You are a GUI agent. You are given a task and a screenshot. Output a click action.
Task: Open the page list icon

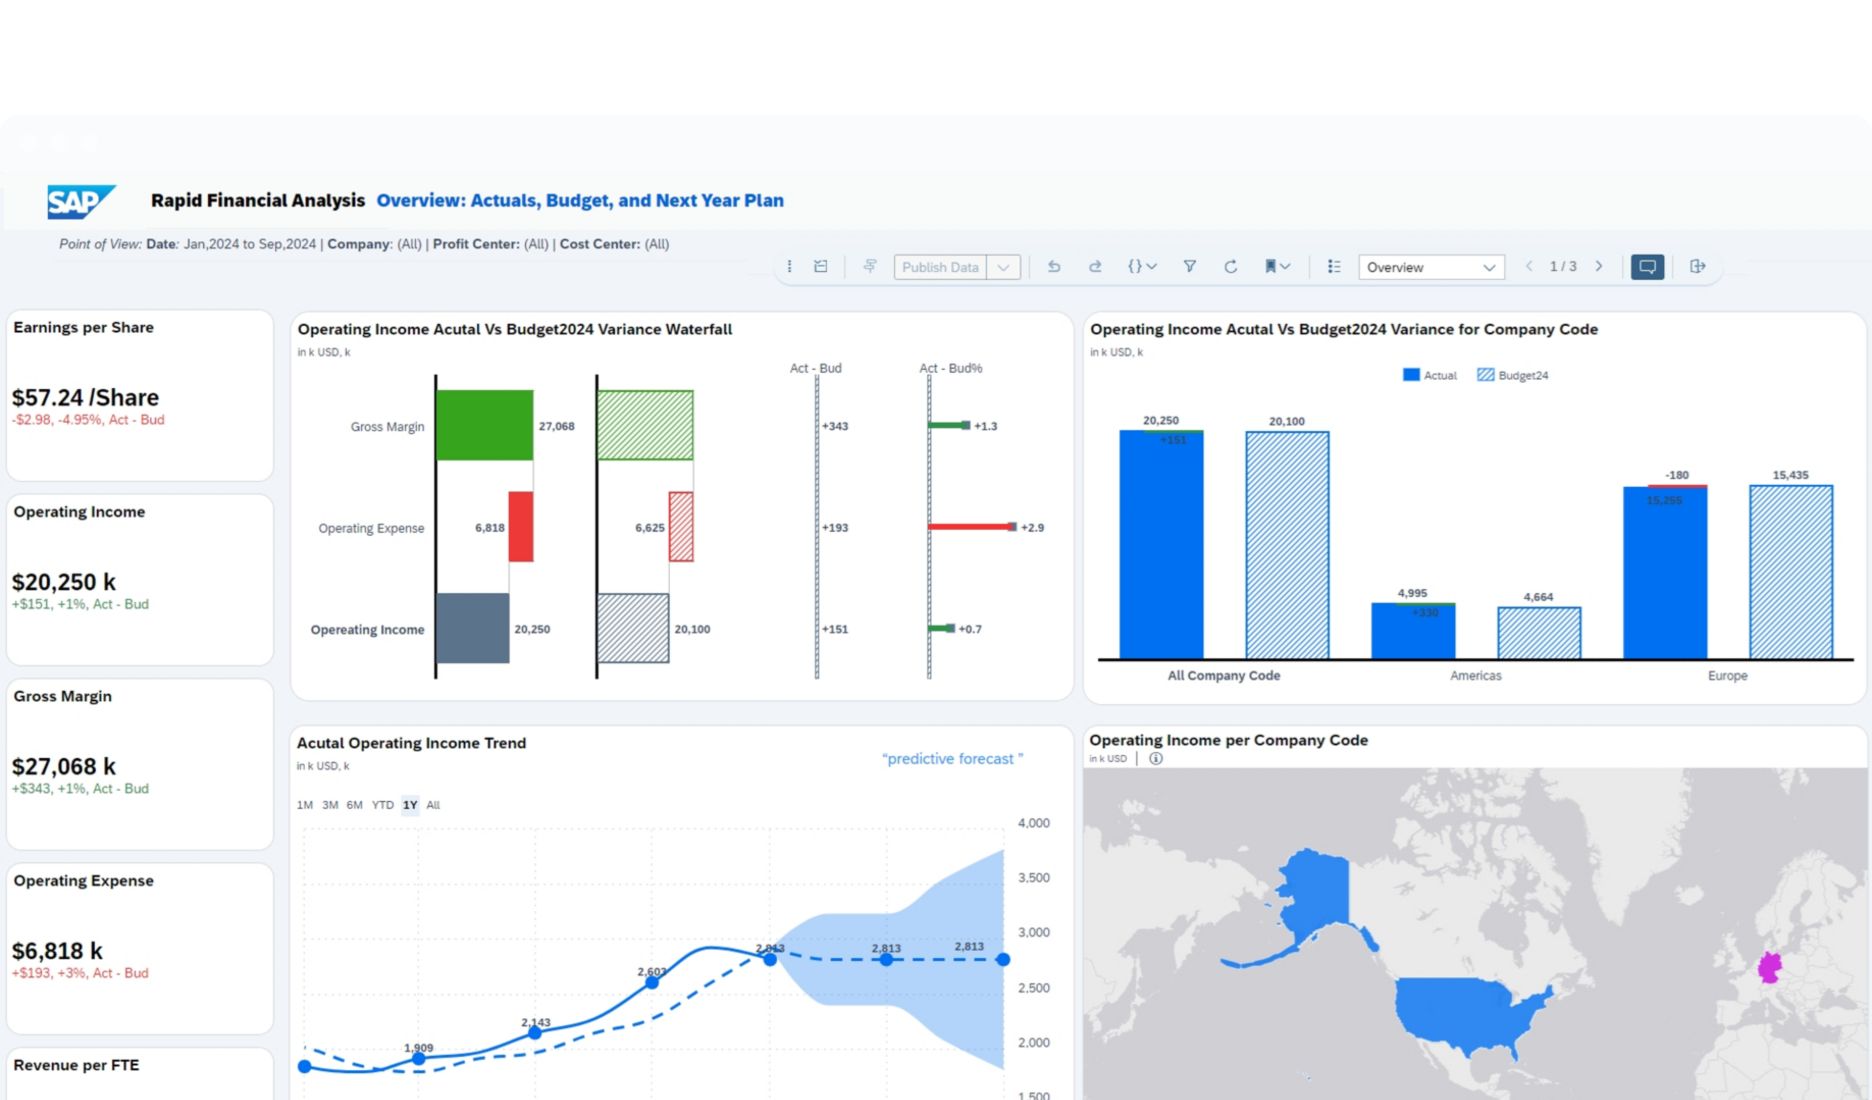click(1333, 267)
